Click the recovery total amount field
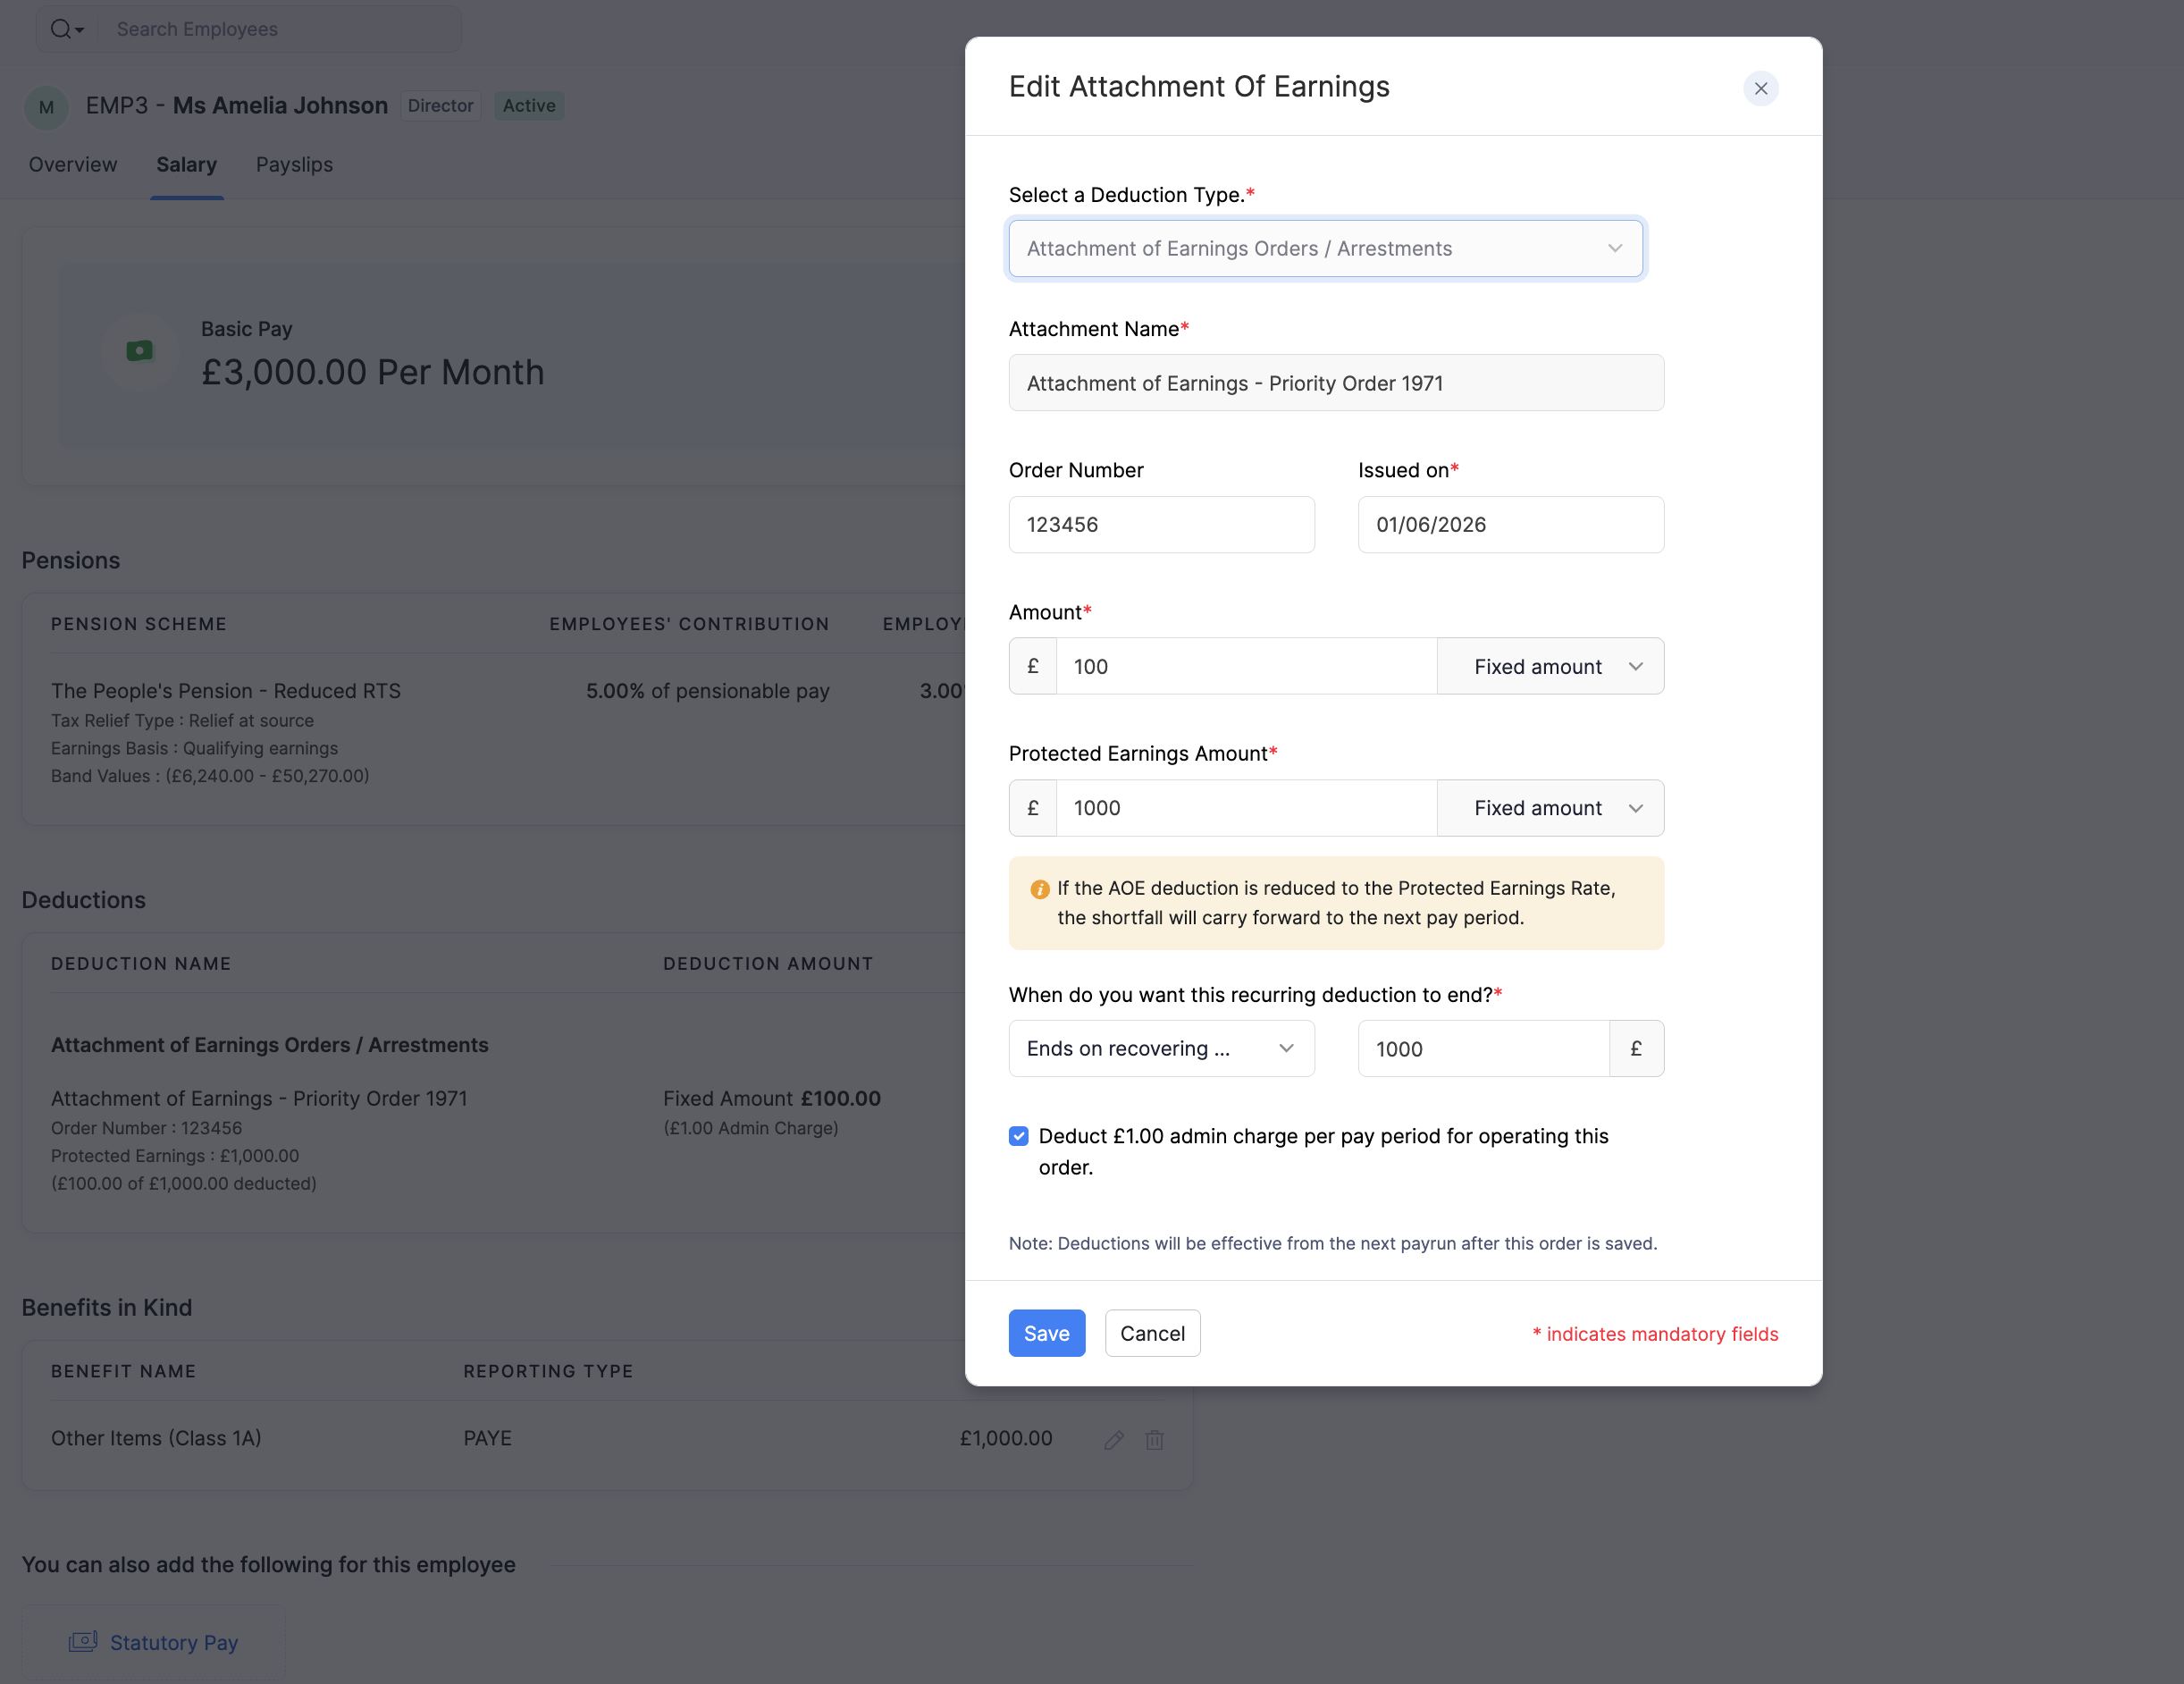 pos(1483,1048)
